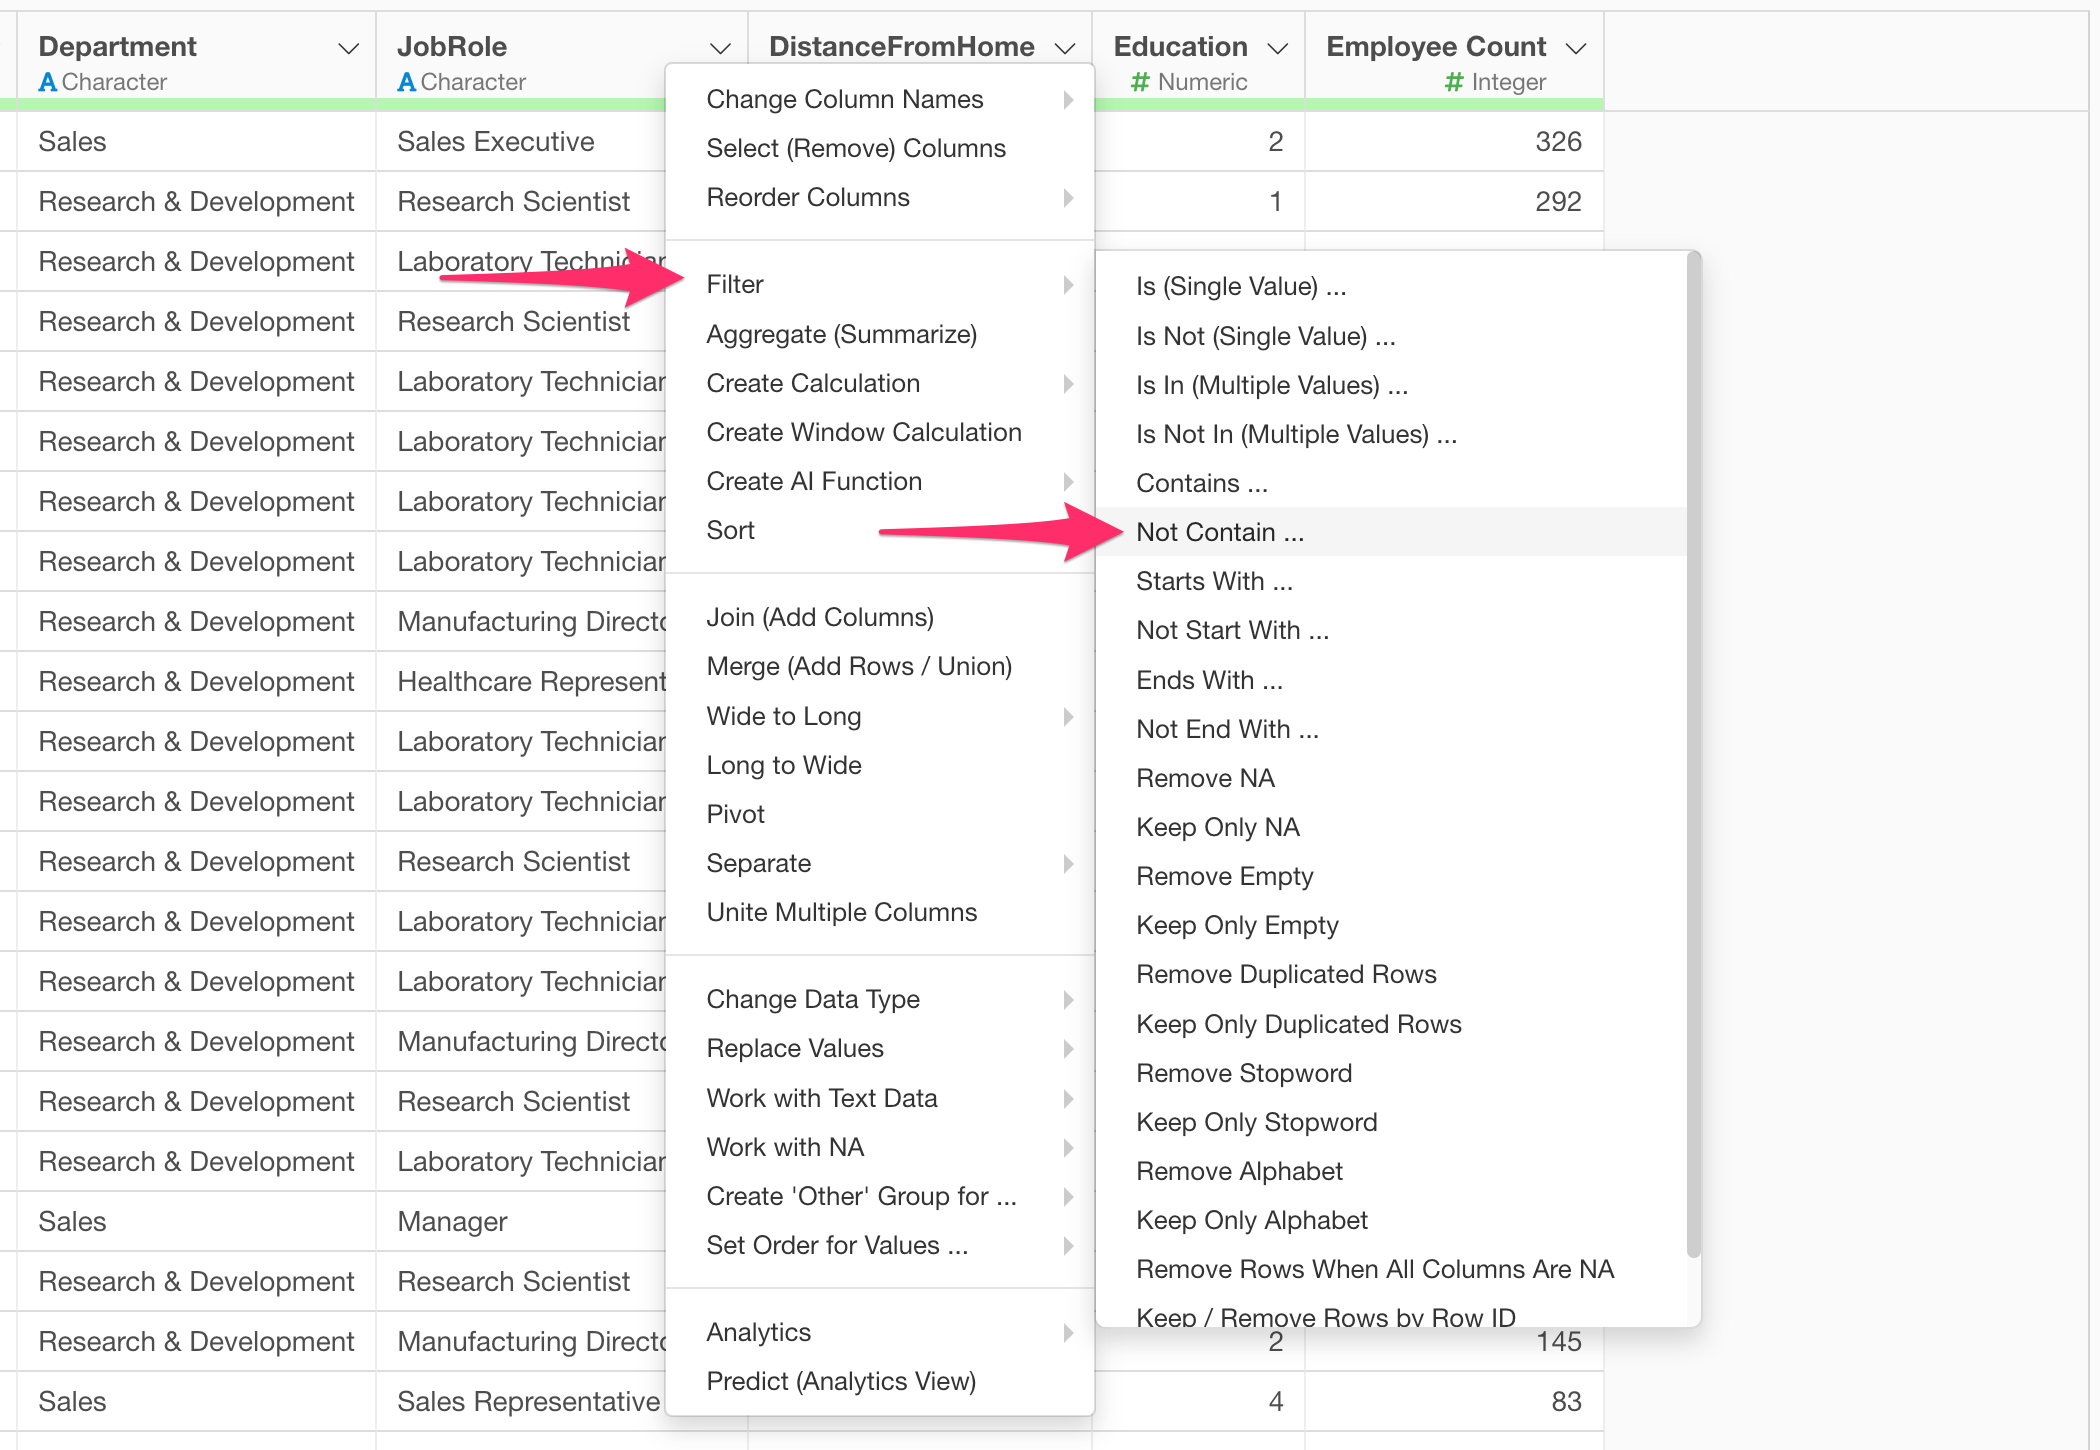The height and width of the screenshot is (1450, 2100).
Task: Choose Is In (Multiple Values) filter
Action: tap(1271, 385)
